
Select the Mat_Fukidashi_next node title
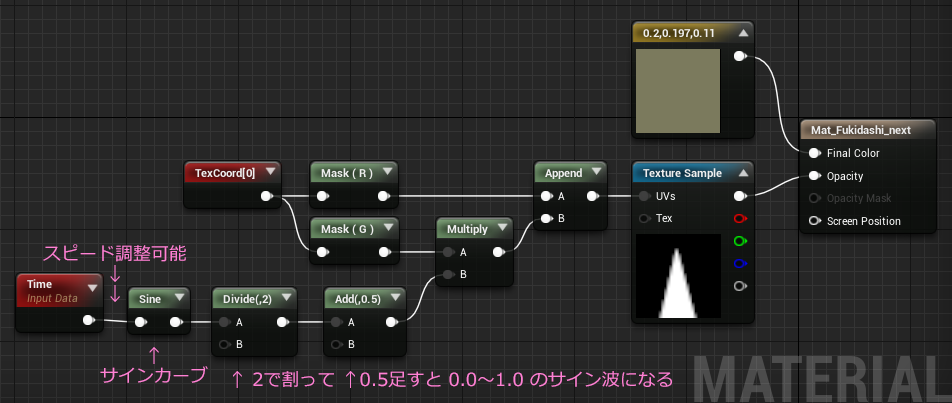862,130
